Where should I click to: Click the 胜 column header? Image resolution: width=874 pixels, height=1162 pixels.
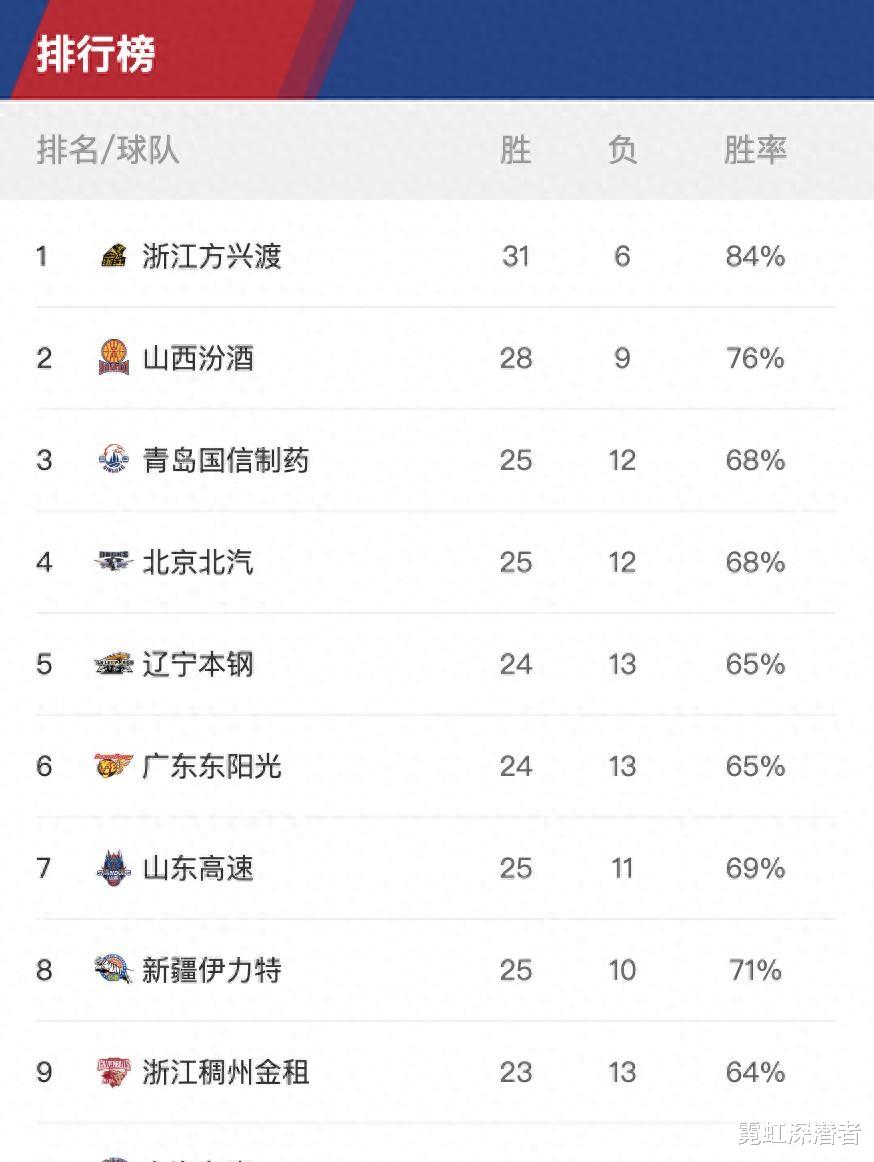pyautogui.click(x=515, y=150)
